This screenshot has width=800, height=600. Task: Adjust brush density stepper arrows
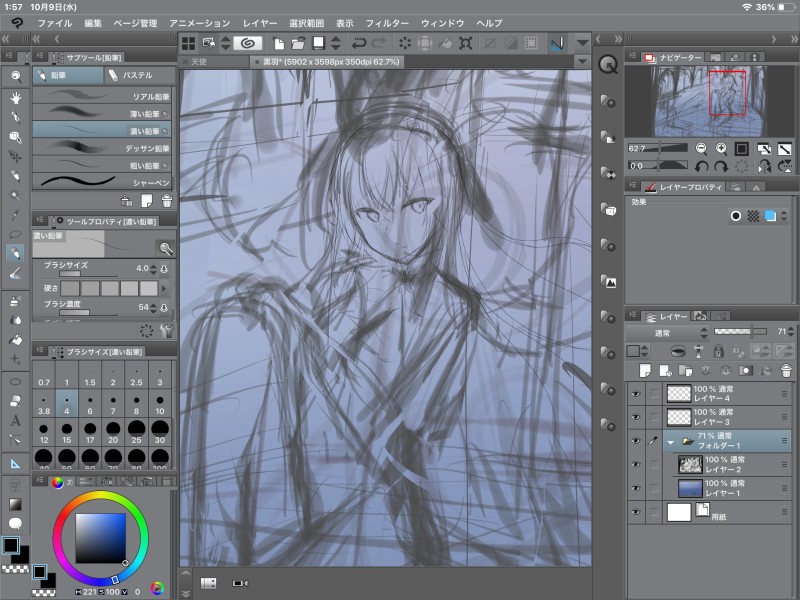click(153, 308)
